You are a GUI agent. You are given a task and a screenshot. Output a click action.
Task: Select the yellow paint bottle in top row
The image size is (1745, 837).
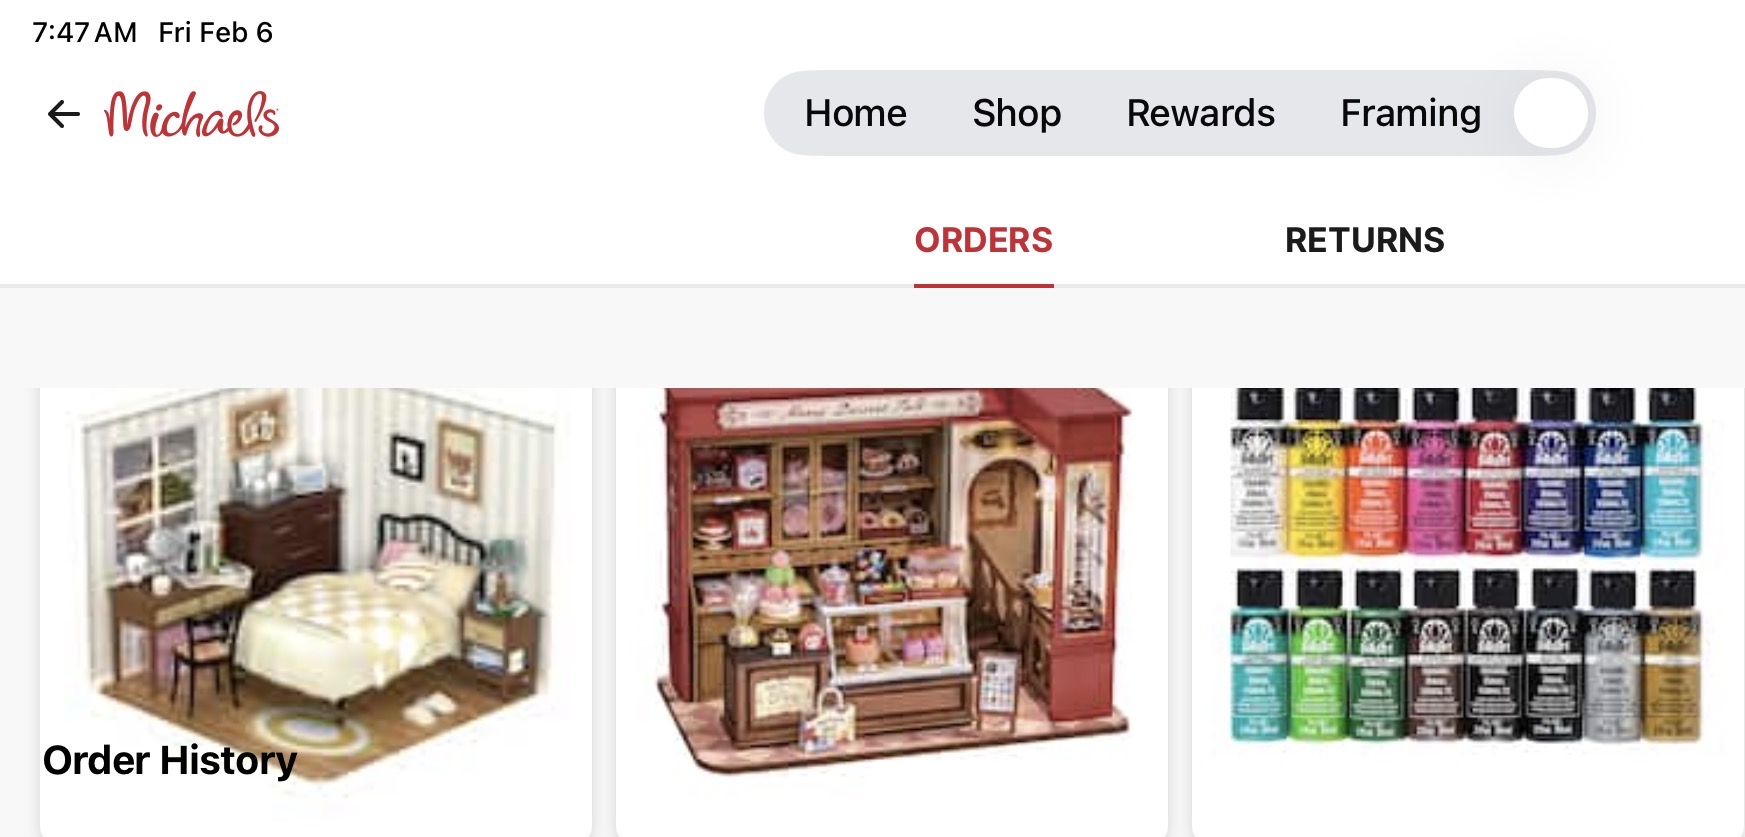pos(1316,471)
